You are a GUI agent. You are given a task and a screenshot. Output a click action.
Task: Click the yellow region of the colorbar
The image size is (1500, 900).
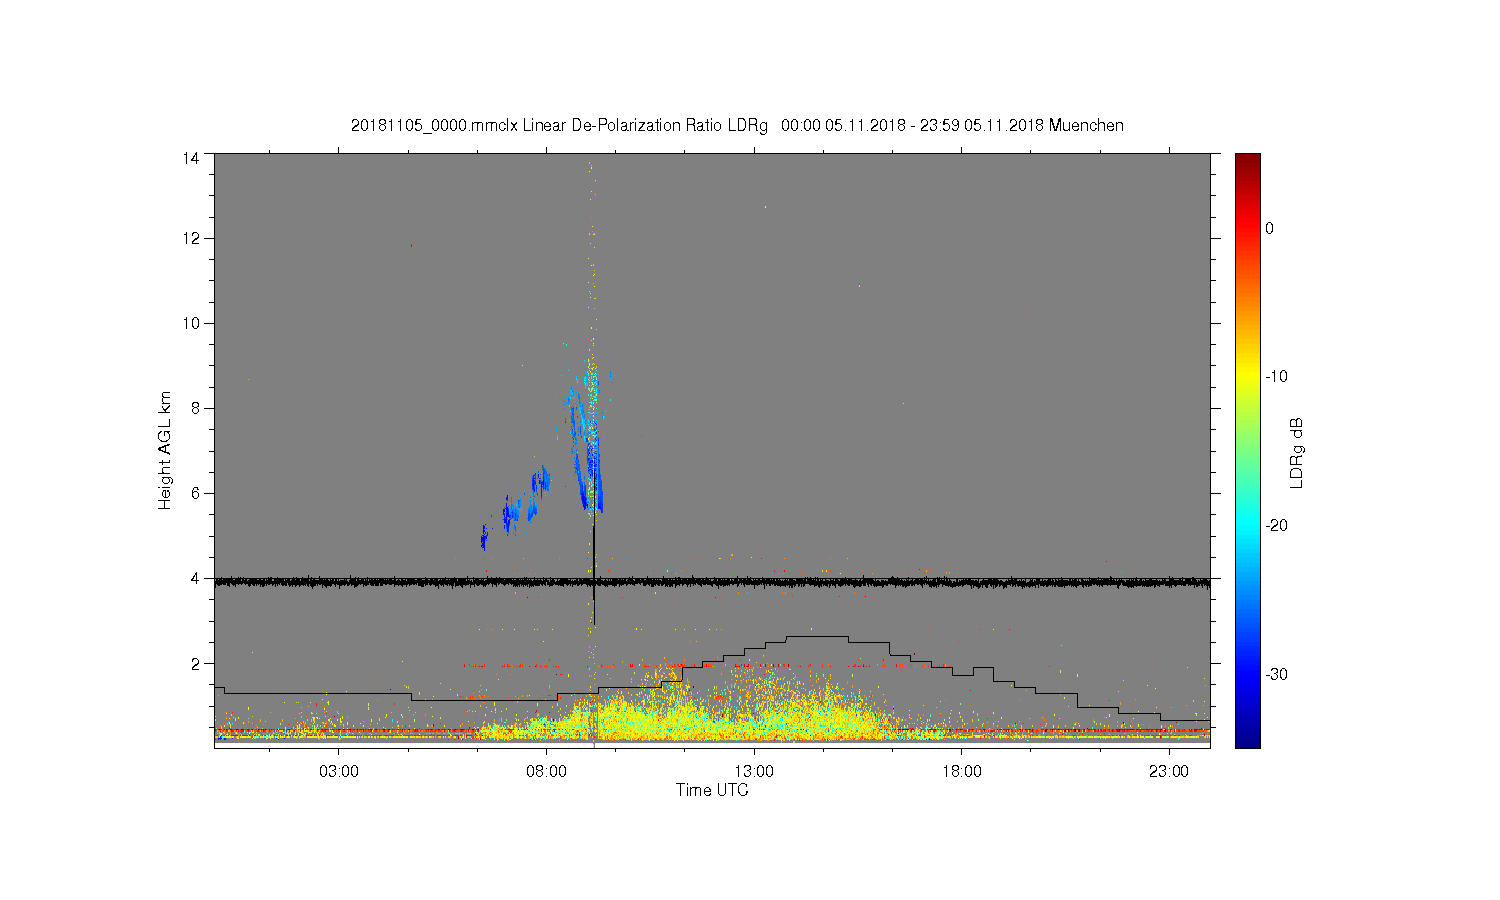1247,377
